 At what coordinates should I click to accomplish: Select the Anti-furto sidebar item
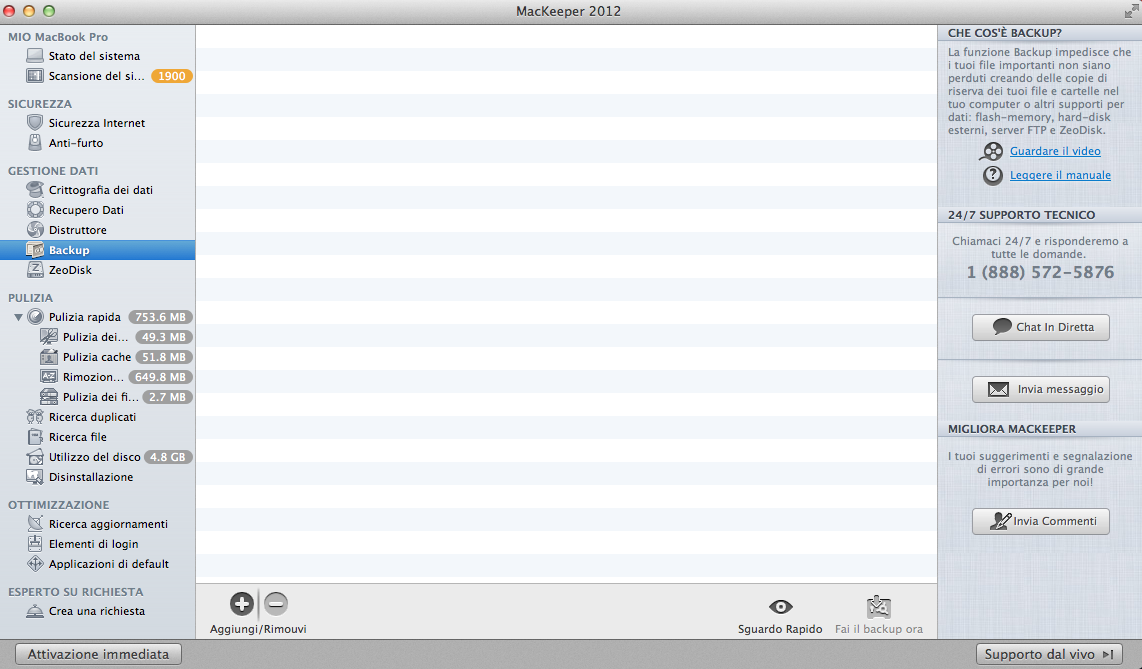point(98,143)
